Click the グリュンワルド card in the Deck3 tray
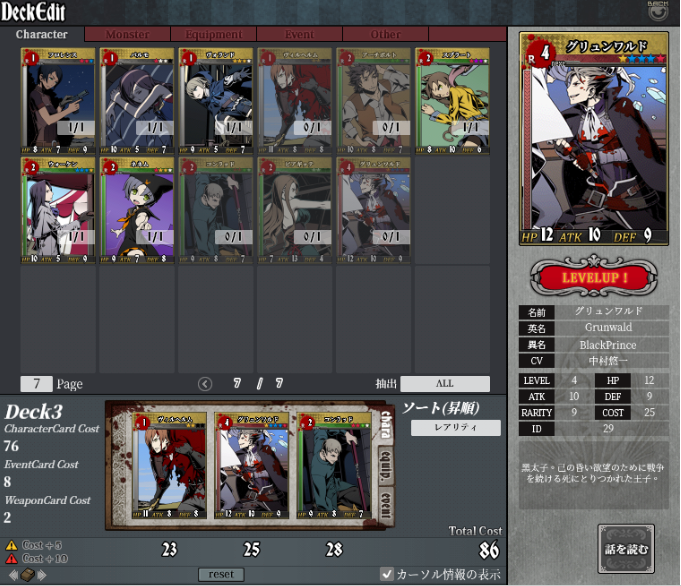This screenshot has width=681, height=586. (252, 466)
